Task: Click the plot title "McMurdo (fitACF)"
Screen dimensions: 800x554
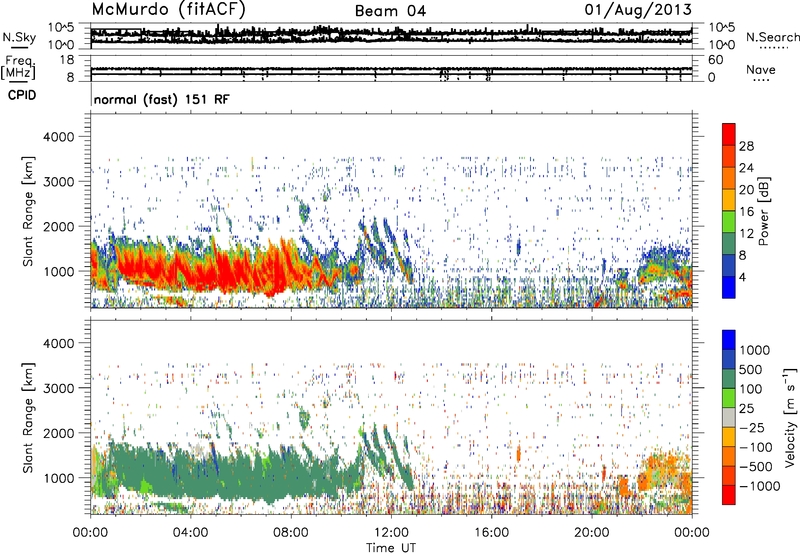Action: click(168, 10)
